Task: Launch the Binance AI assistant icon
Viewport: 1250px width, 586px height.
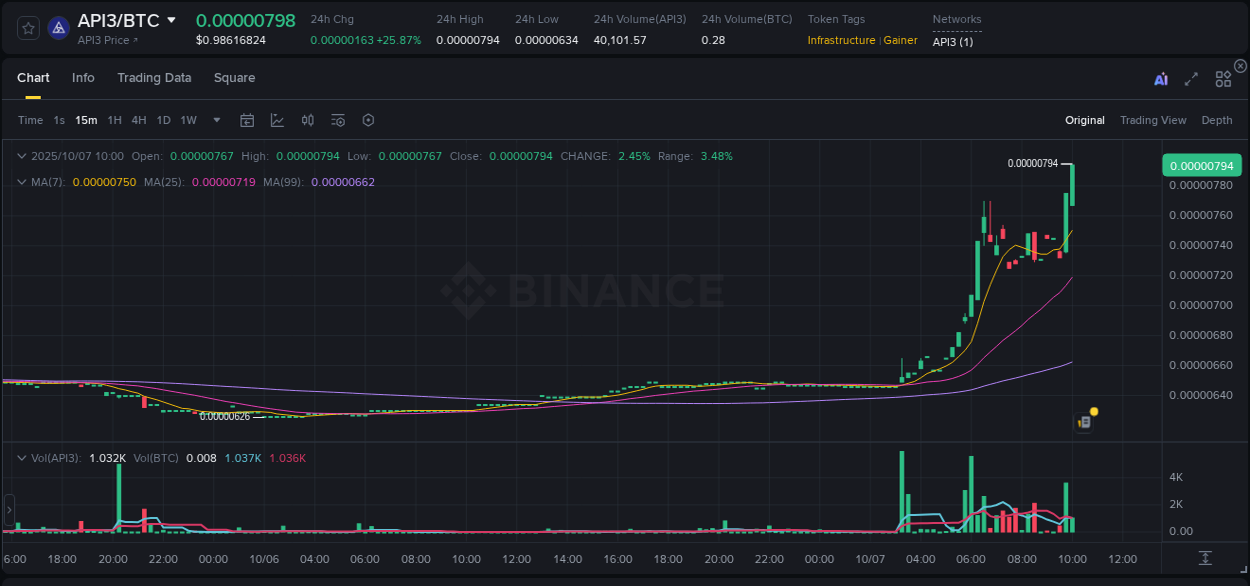Action: (1159, 78)
